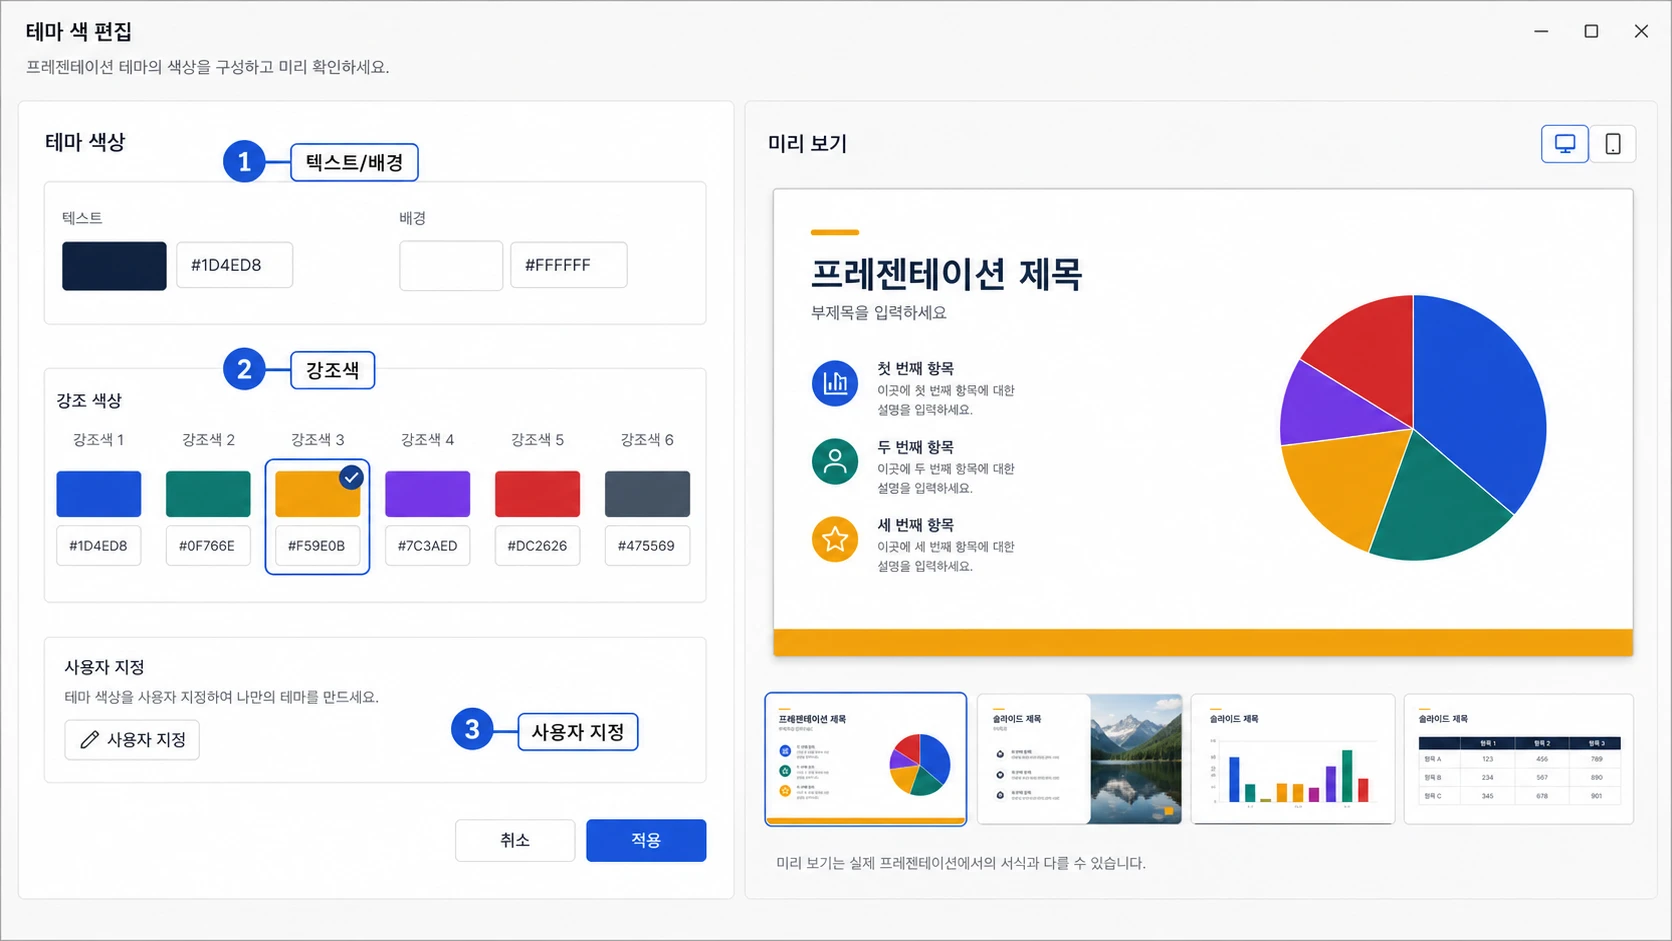Screen dimensions: 1672x941
Task: Pick the 배경 white color swatch
Action: (451, 266)
